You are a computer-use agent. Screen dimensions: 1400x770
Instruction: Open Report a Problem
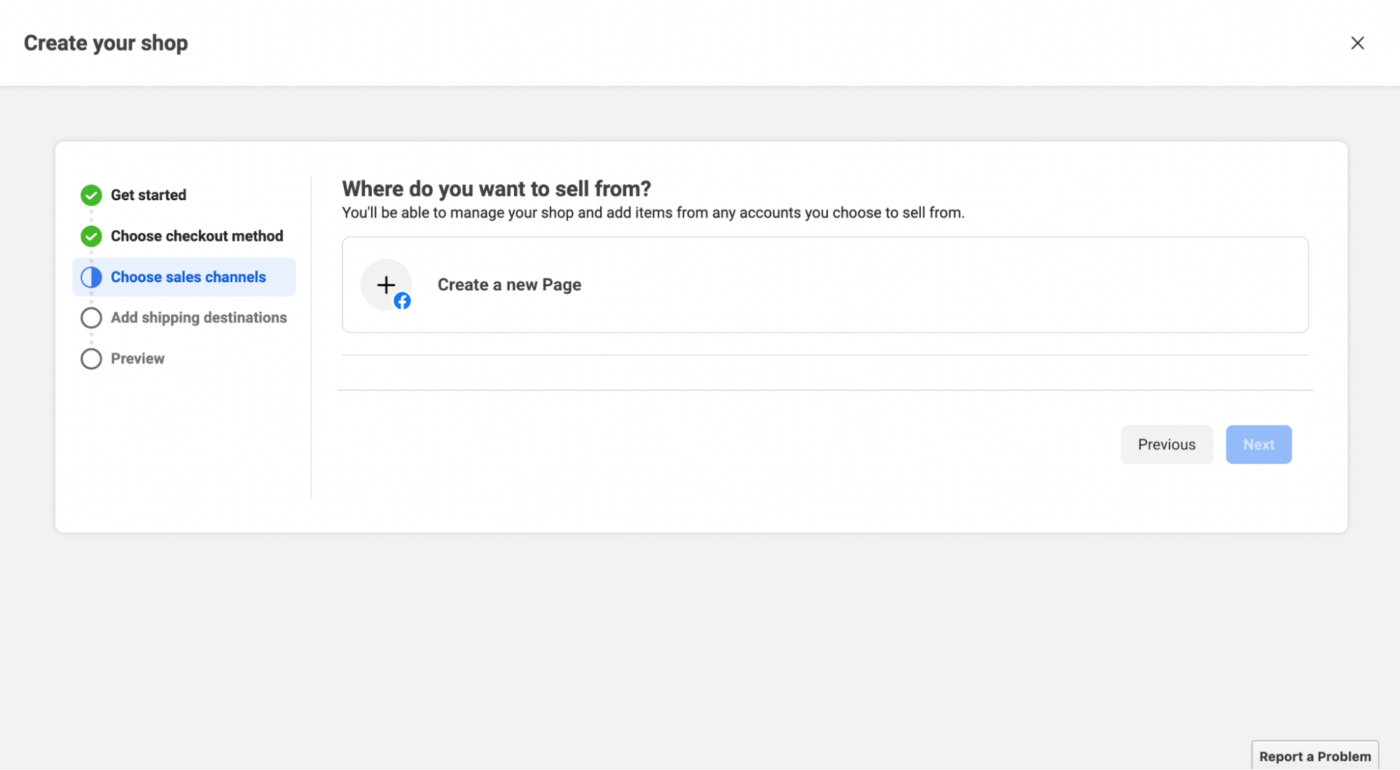(1314, 756)
